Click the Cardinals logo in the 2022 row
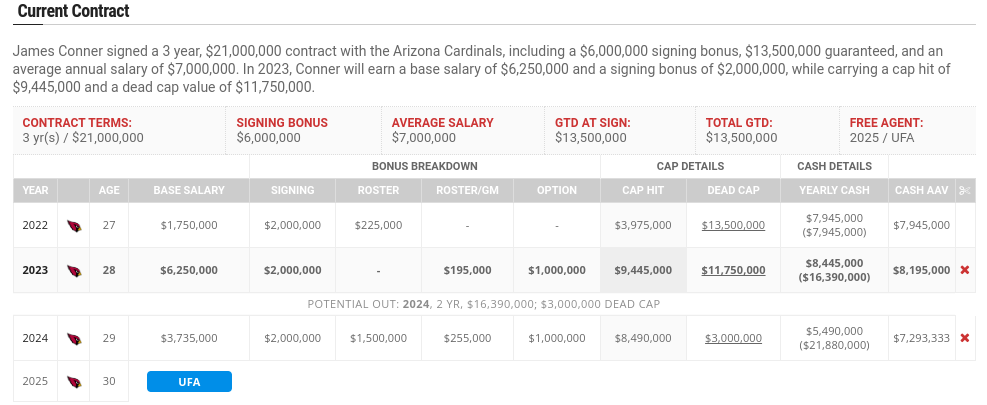The width and height of the screenshot is (987, 405). (x=74, y=225)
